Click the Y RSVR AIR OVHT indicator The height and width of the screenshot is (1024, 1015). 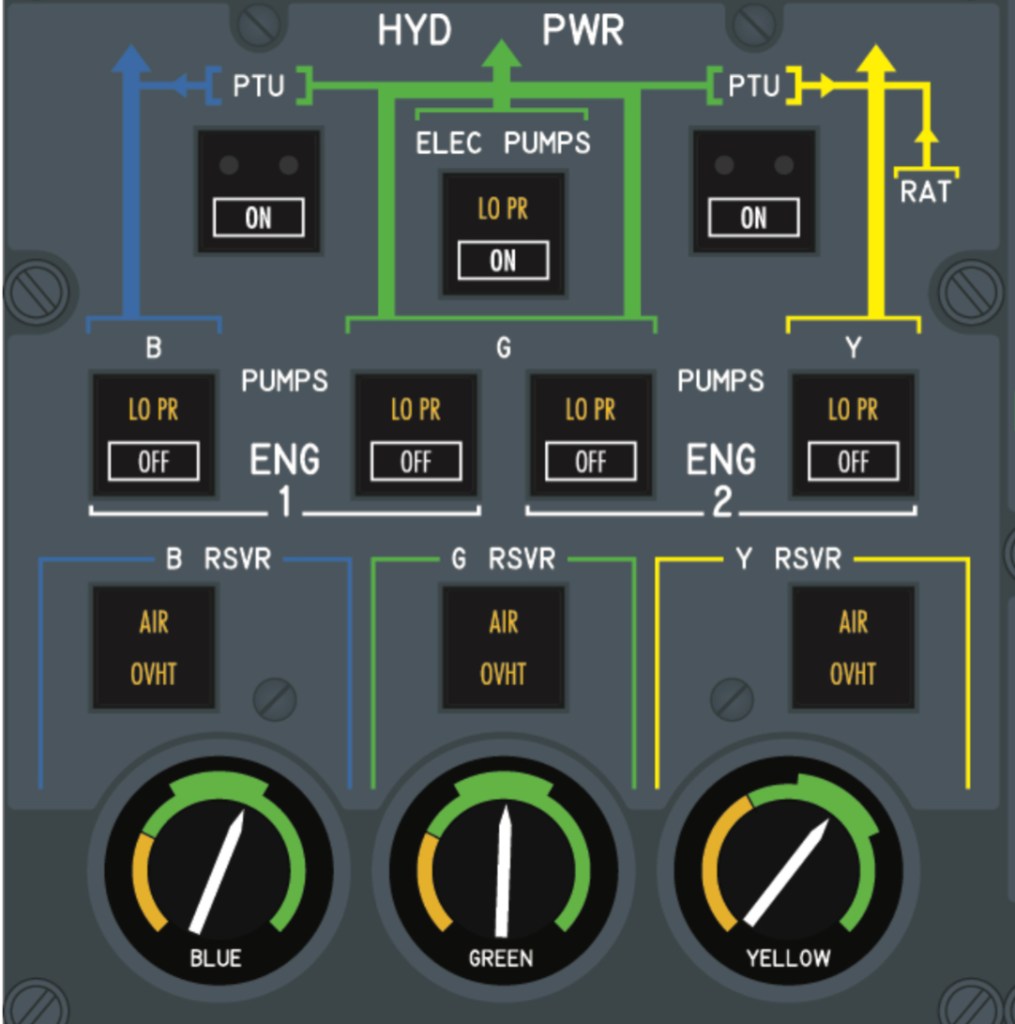(852, 647)
